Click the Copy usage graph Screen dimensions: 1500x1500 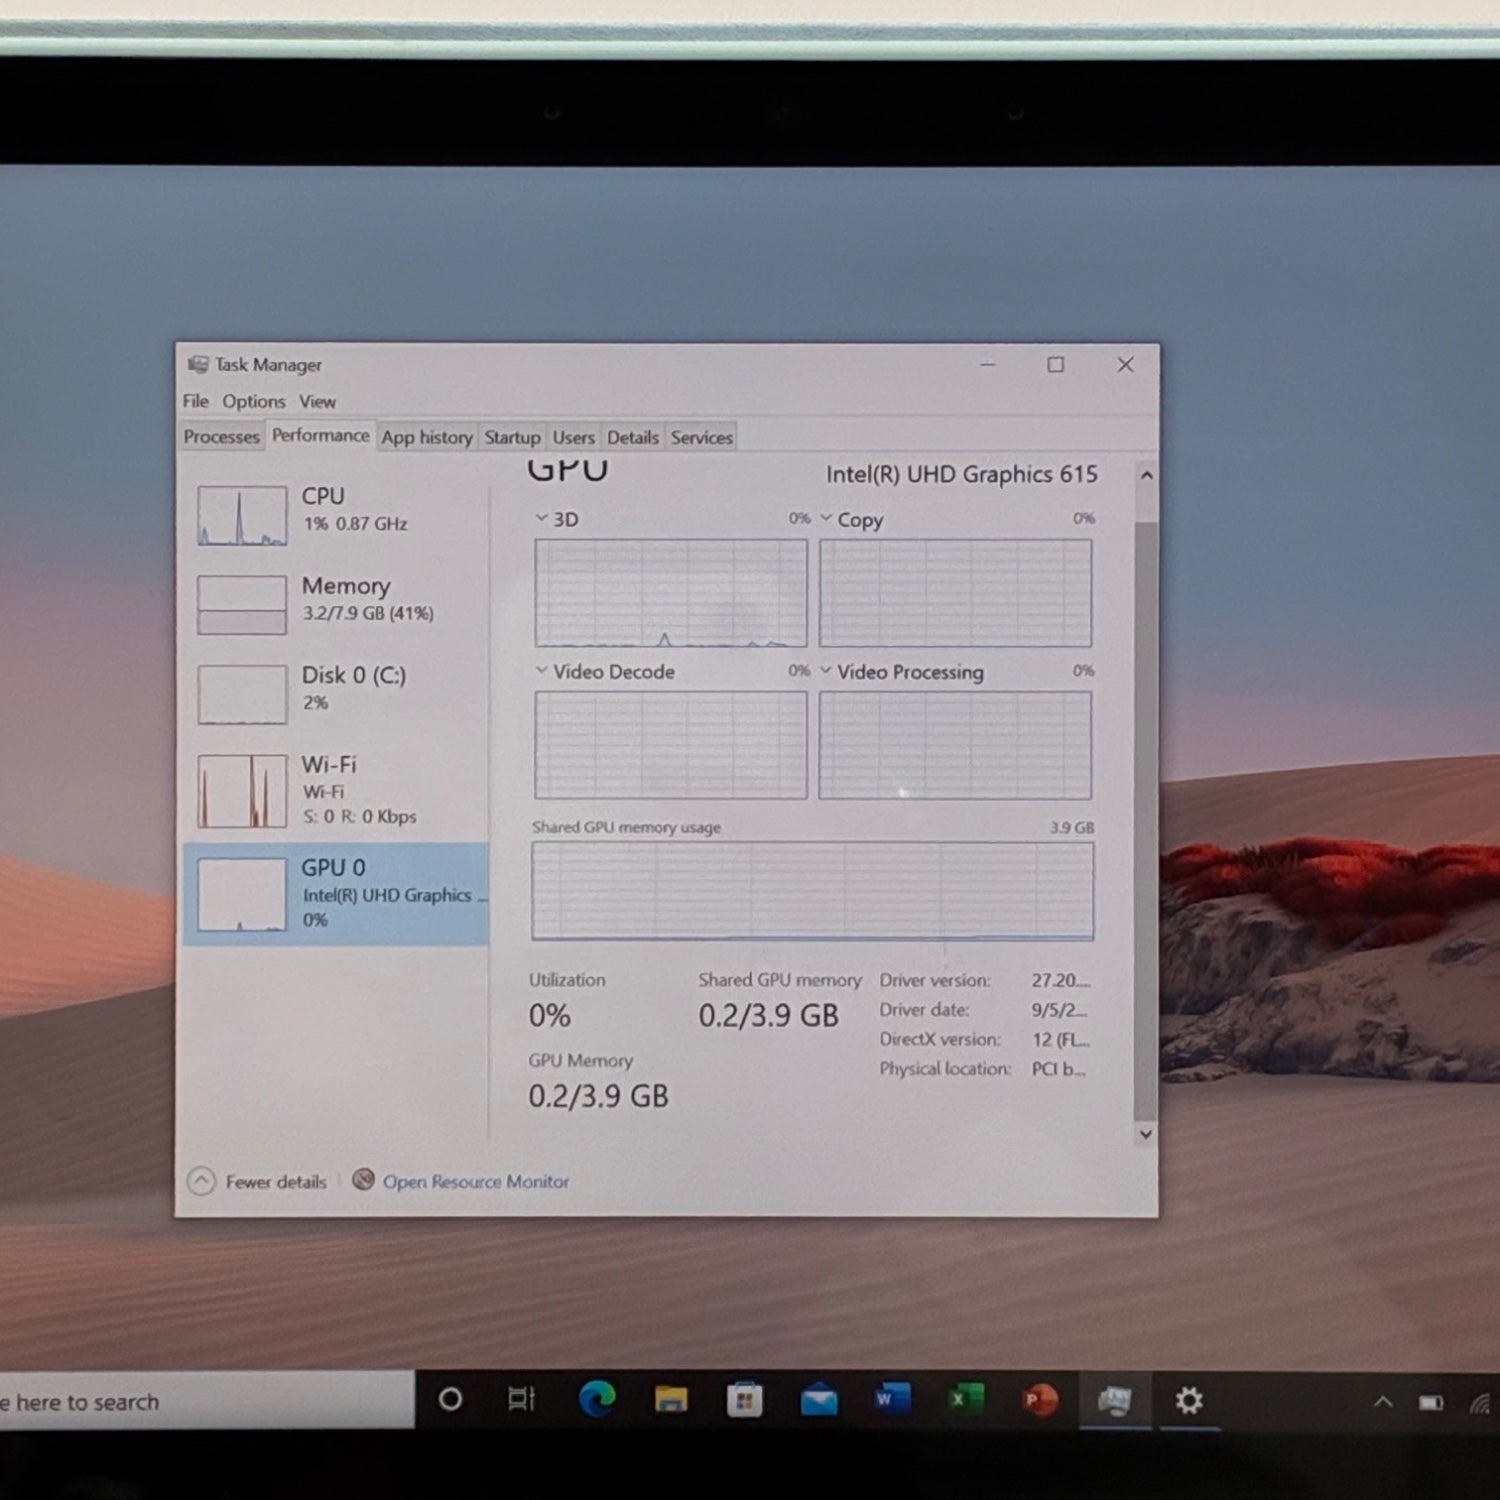pos(955,593)
